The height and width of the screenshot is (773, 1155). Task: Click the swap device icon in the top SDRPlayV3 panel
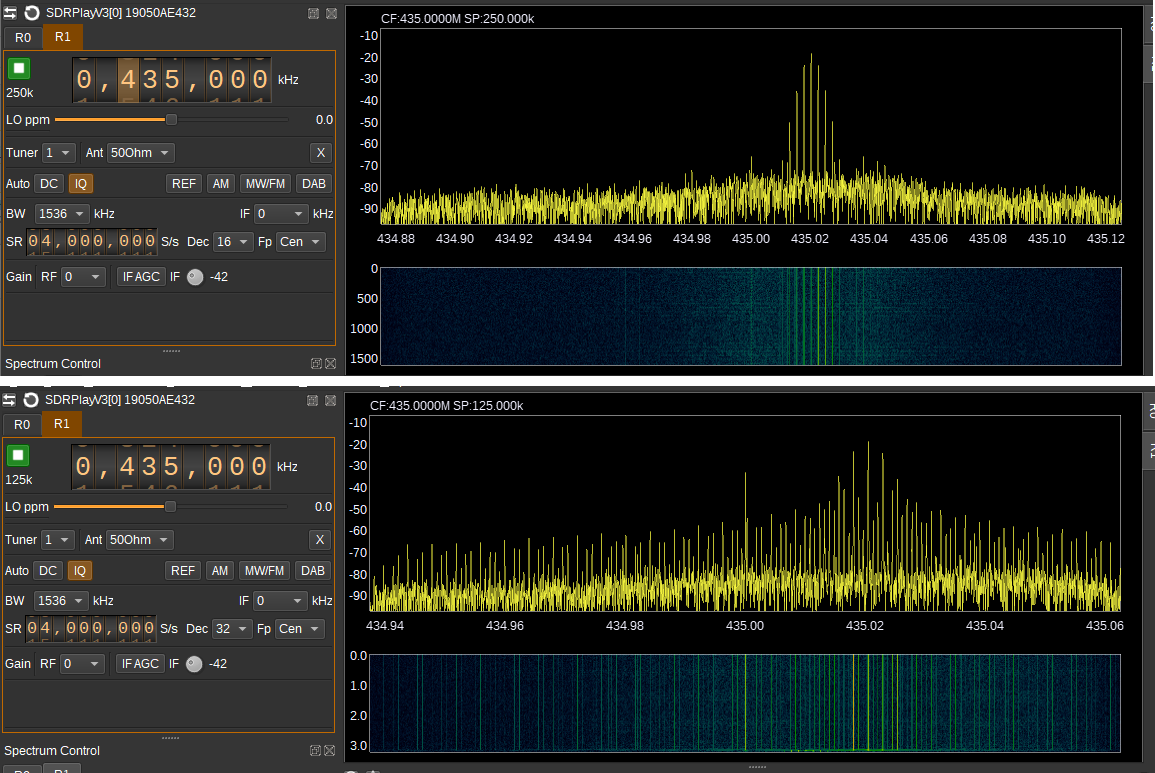10,13
